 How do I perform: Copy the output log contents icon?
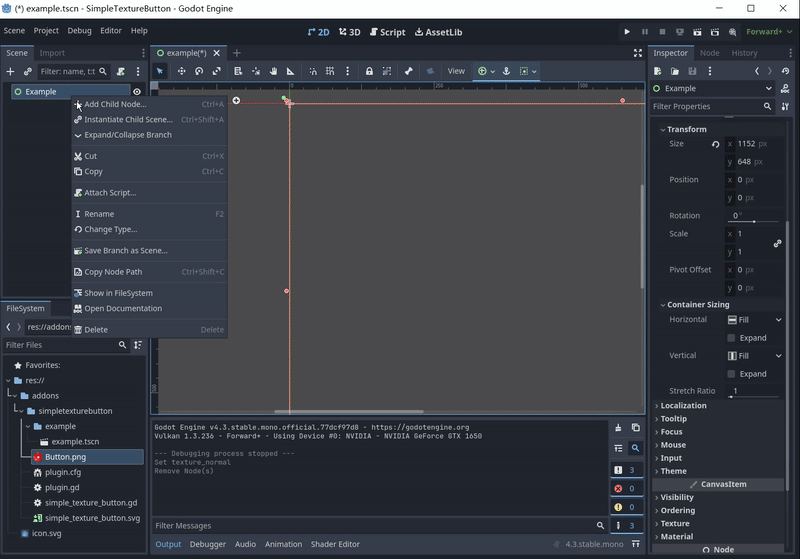(x=636, y=427)
